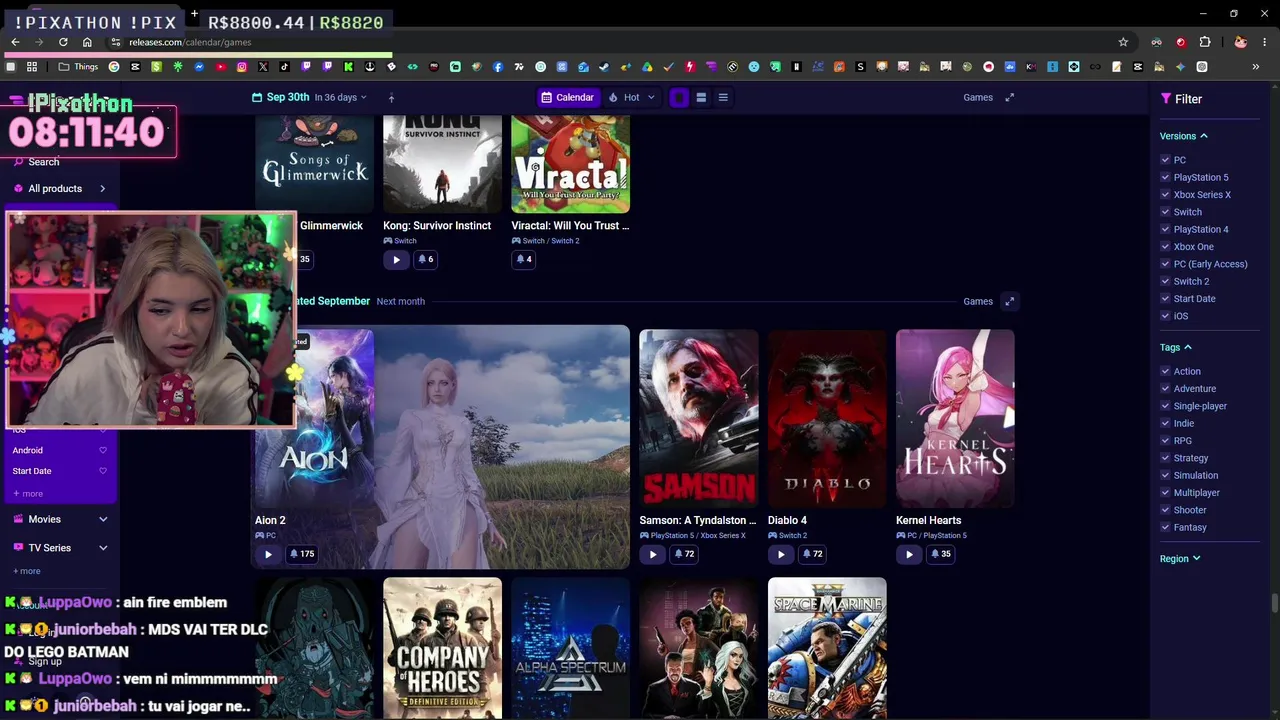1280x720 pixels.
Task: Switch to the grid card view icon
Action: tap(679, 97)
